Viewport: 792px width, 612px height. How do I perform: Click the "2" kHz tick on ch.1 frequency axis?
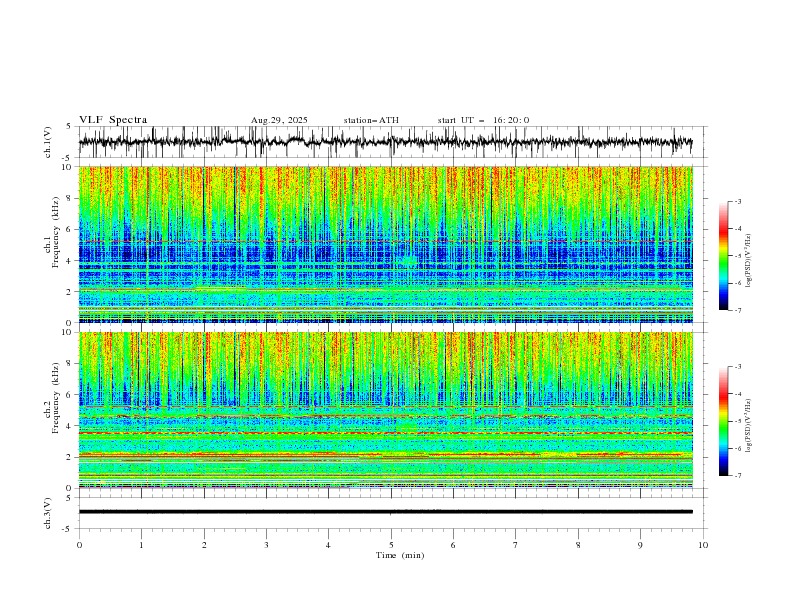tap(71, 292)
